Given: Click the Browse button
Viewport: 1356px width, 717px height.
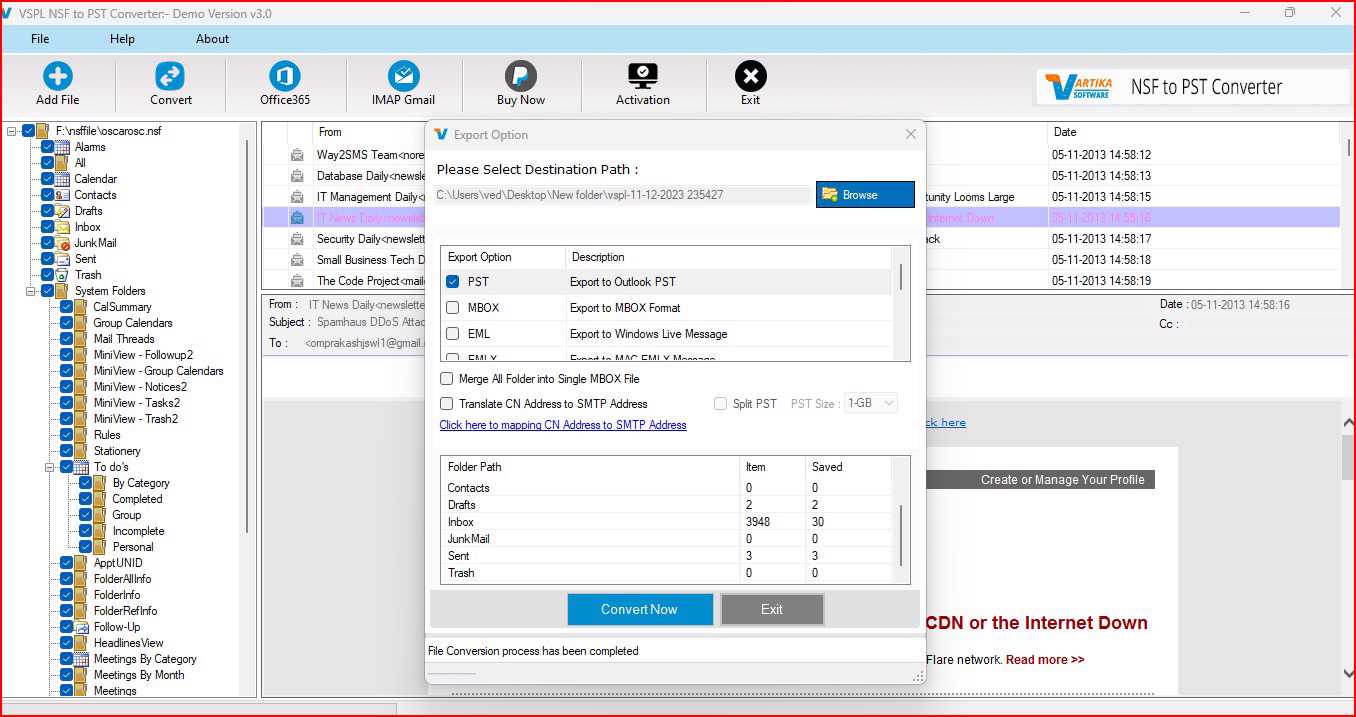Looking at the screenshot, I should pos(865,195).
